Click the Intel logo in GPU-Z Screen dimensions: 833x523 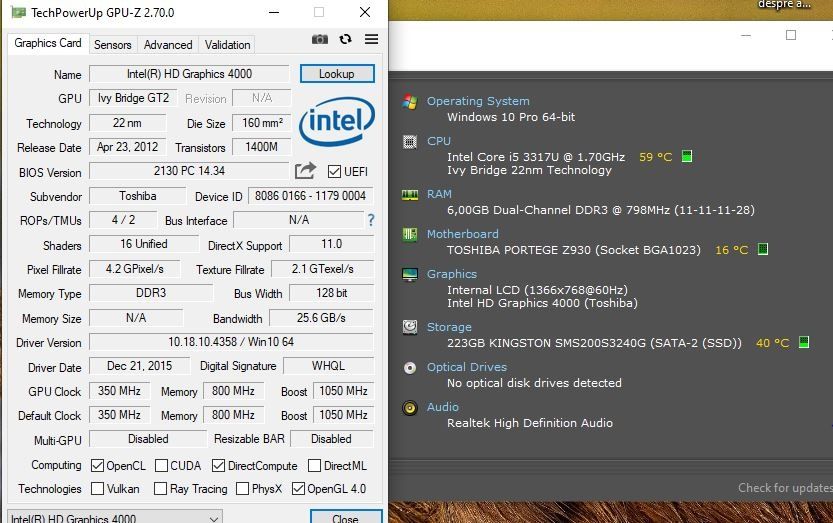coord(337,121)
